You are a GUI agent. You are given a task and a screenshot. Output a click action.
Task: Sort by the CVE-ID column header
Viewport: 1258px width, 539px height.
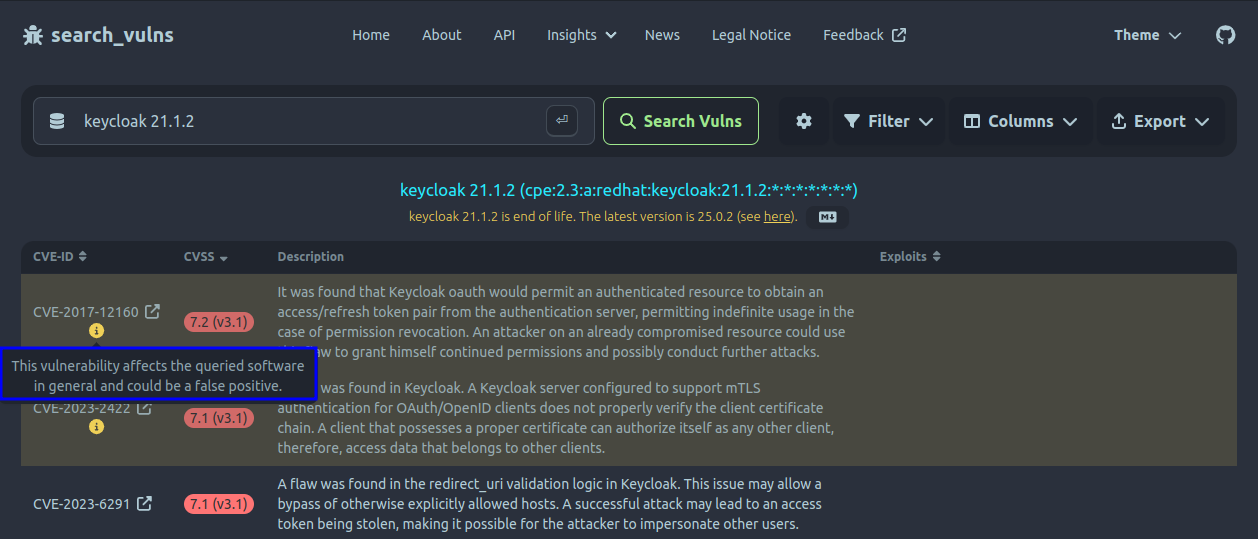60,257
